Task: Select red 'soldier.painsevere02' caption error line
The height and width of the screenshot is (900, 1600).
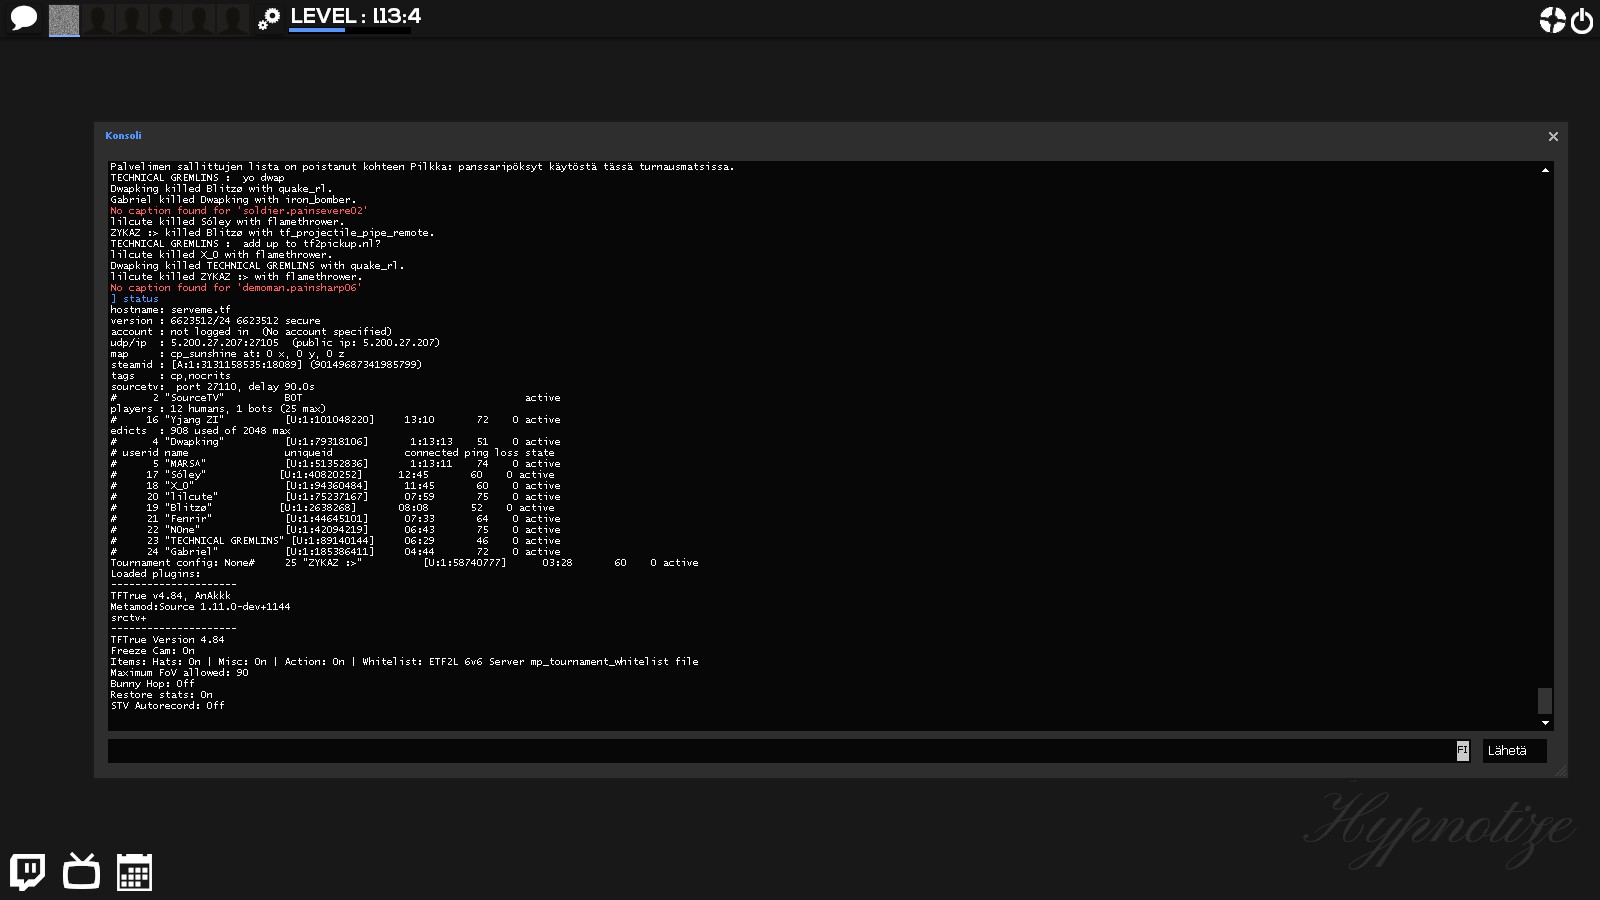Action: point(239,211)
